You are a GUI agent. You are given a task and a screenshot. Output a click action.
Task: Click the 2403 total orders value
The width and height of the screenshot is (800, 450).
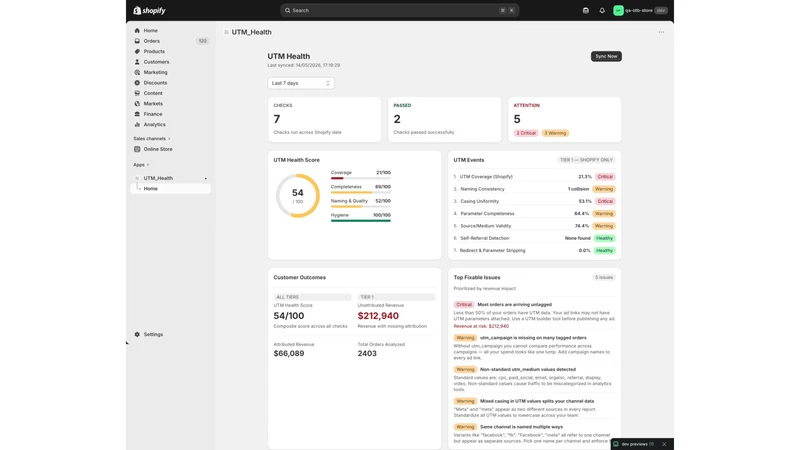coord(367,354)
